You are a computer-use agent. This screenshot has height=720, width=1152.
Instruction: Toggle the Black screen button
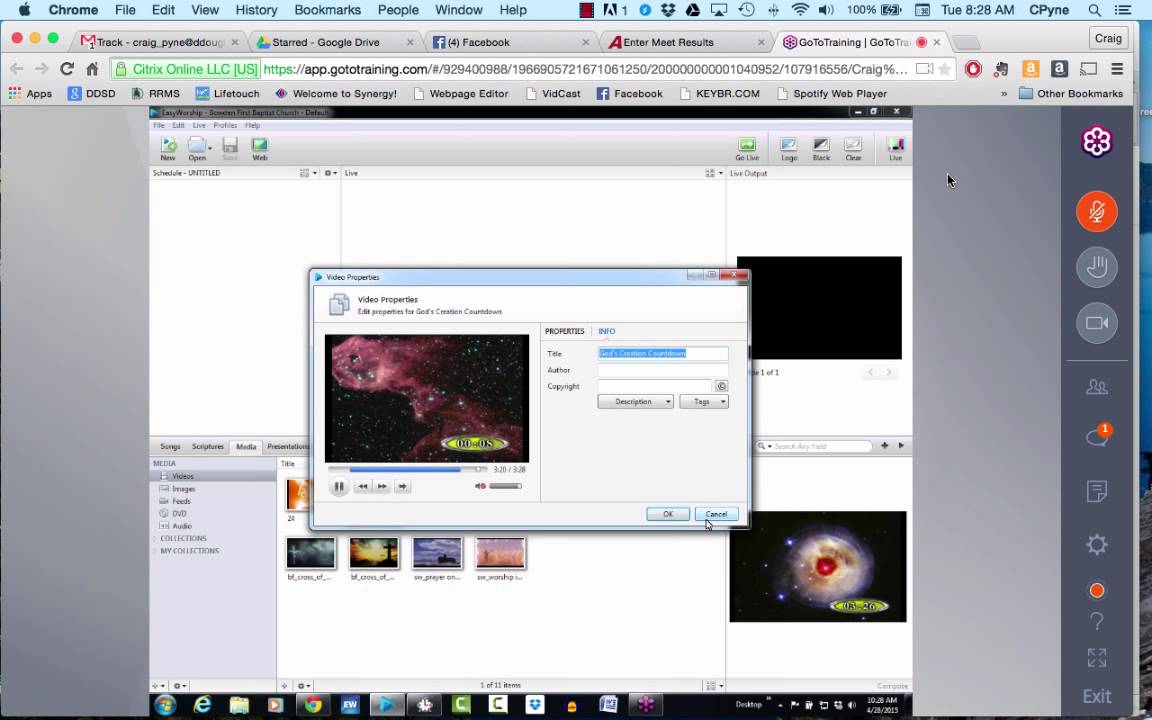pos(821,148)
